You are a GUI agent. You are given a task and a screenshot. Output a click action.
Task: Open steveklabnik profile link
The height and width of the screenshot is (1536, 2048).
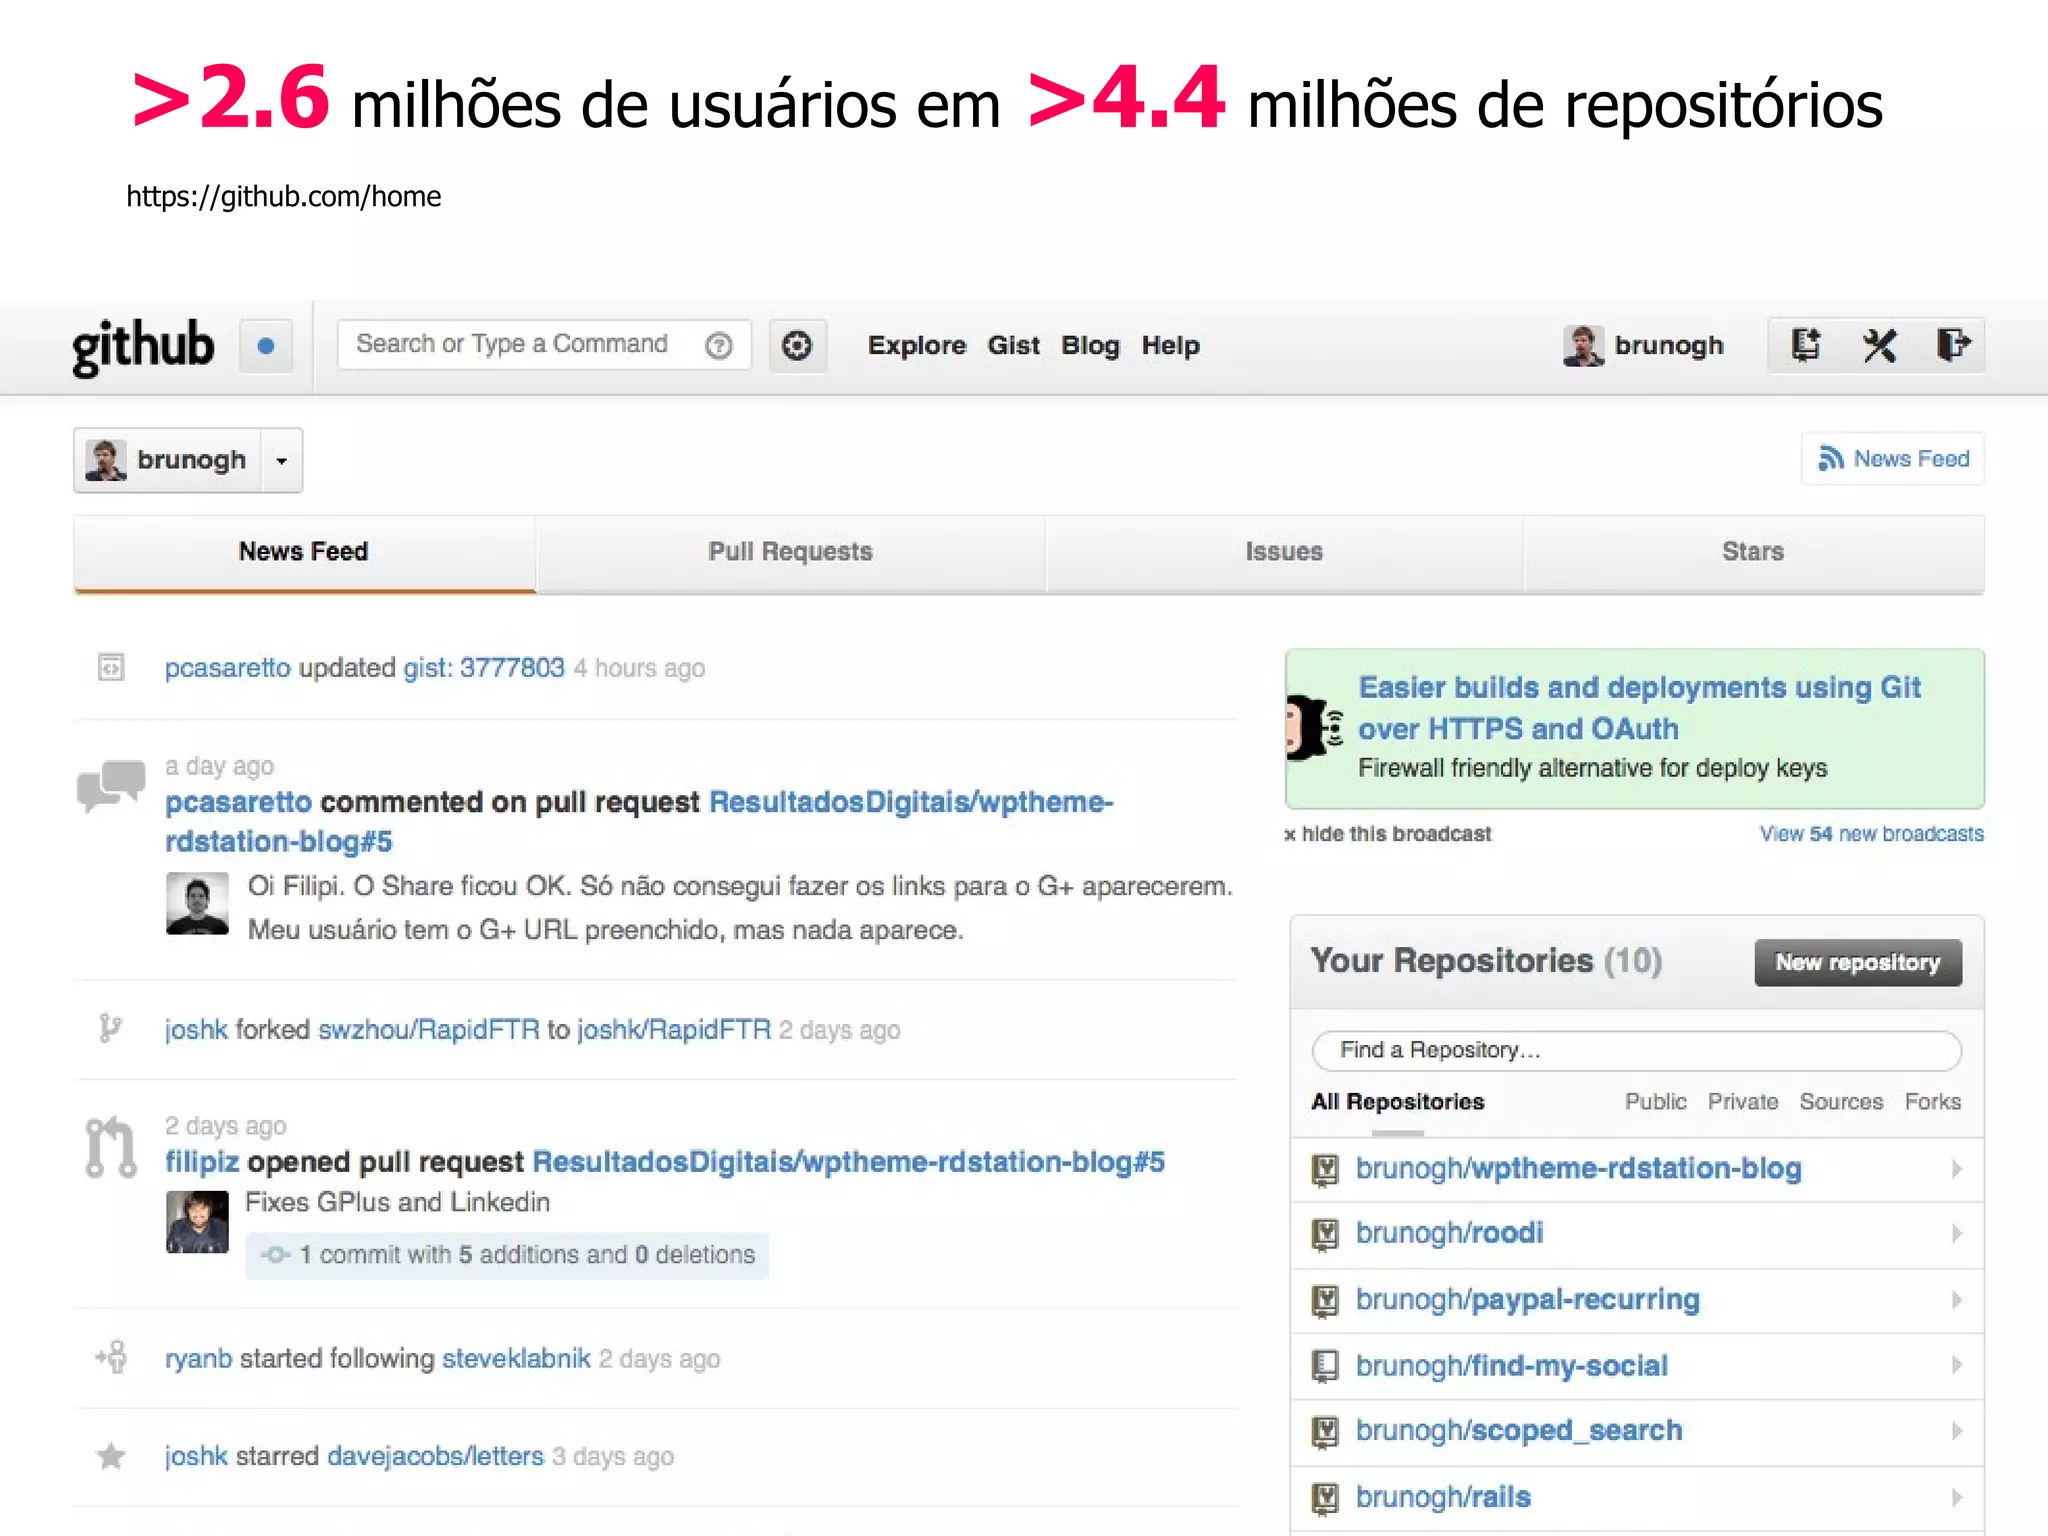tap(516, 1358)
